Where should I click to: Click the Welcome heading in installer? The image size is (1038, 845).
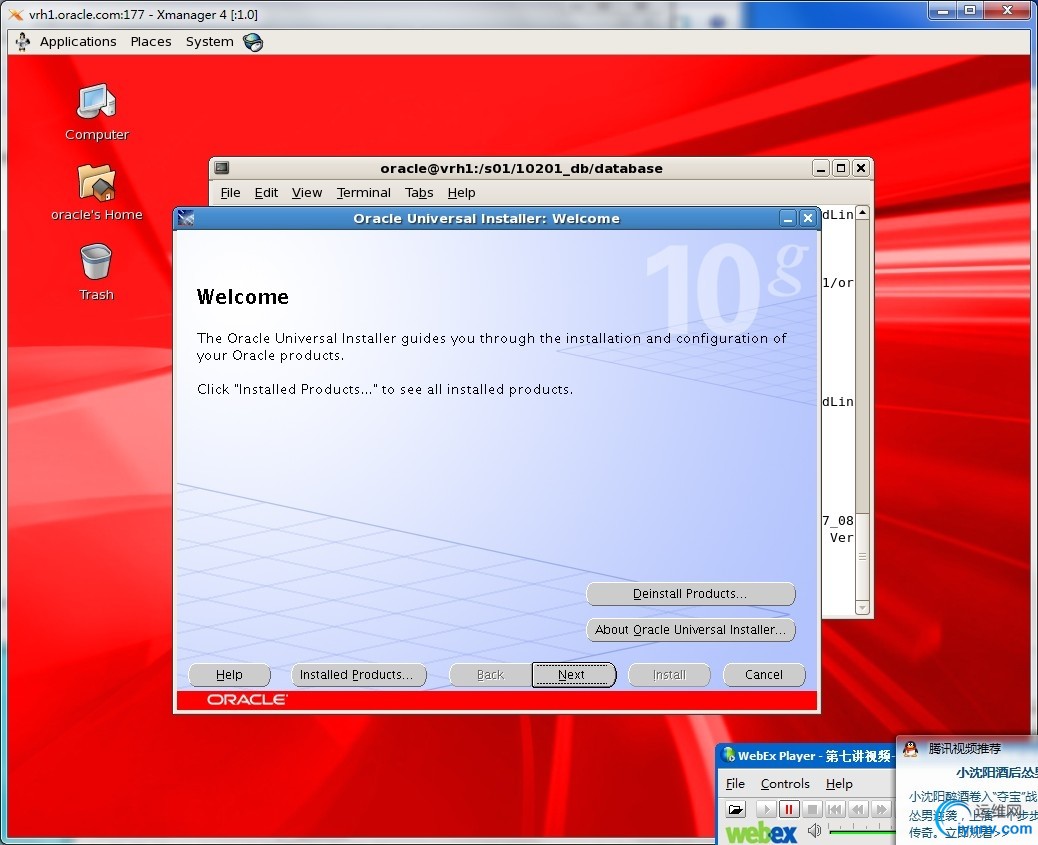tap(243, 297)
